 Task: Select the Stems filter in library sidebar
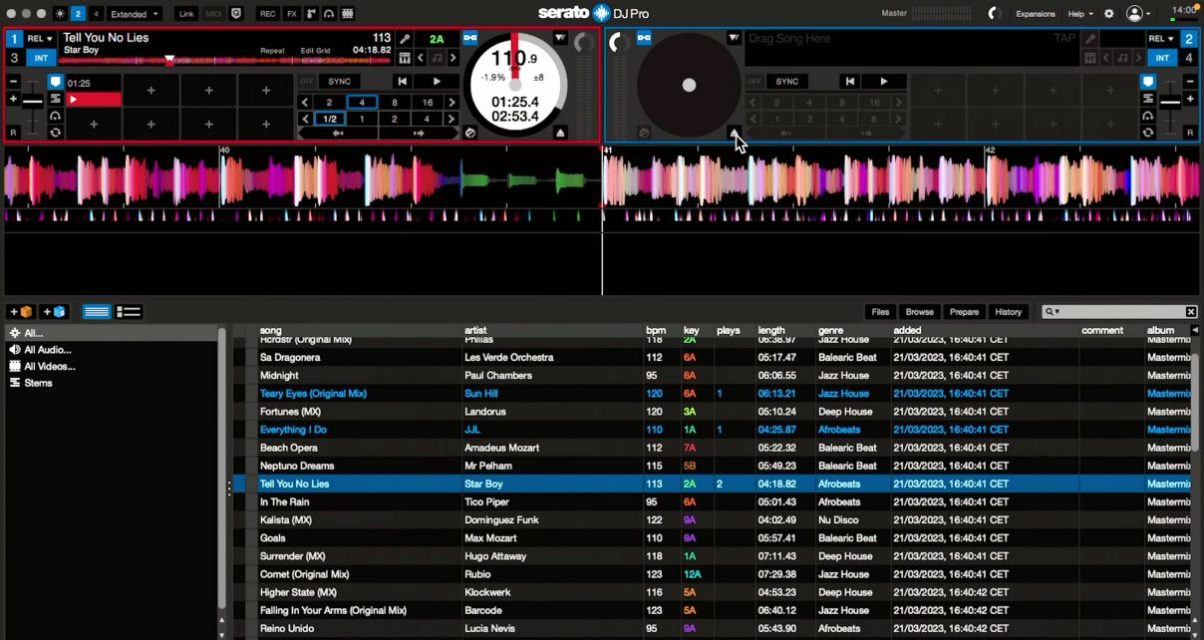click(37, 382)
